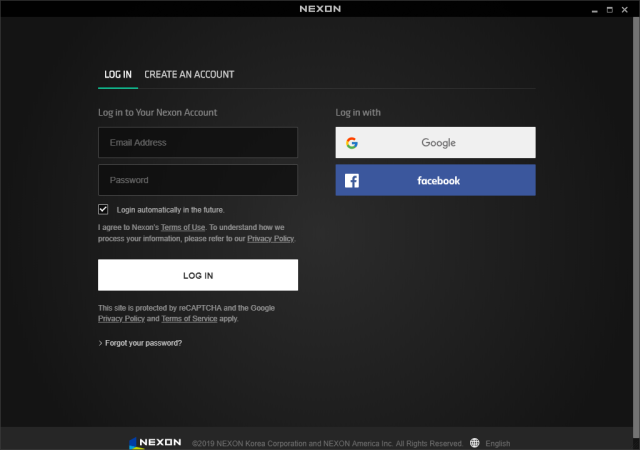Maximize the Nexon launcher window

pos(609,9)
